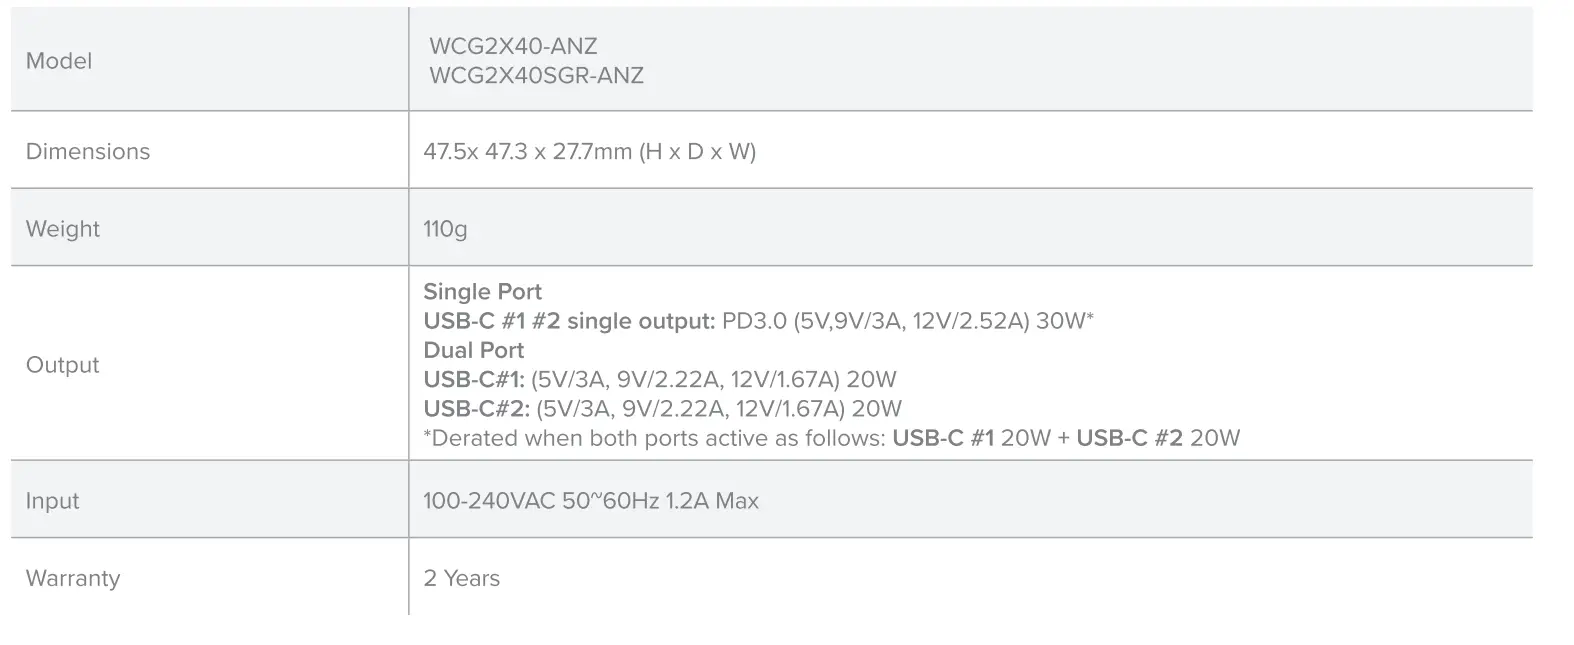
Task: Select the 2 Years warranty value
Action: [x=462, y=578]
